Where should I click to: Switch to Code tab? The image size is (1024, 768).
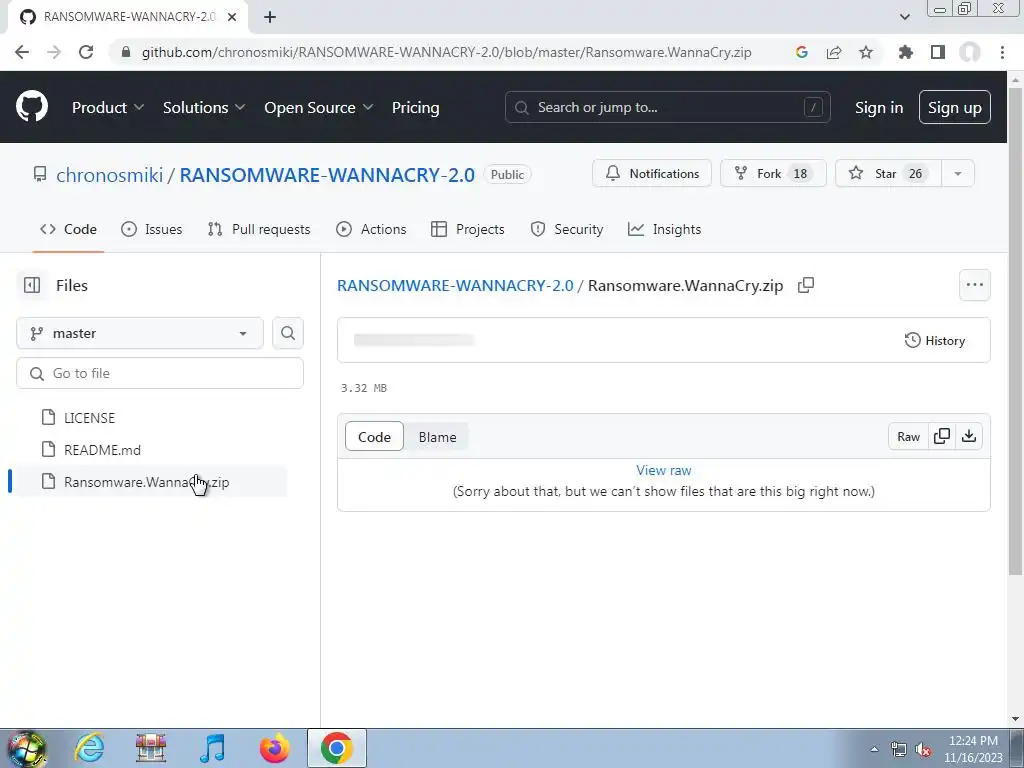point(69,229)
